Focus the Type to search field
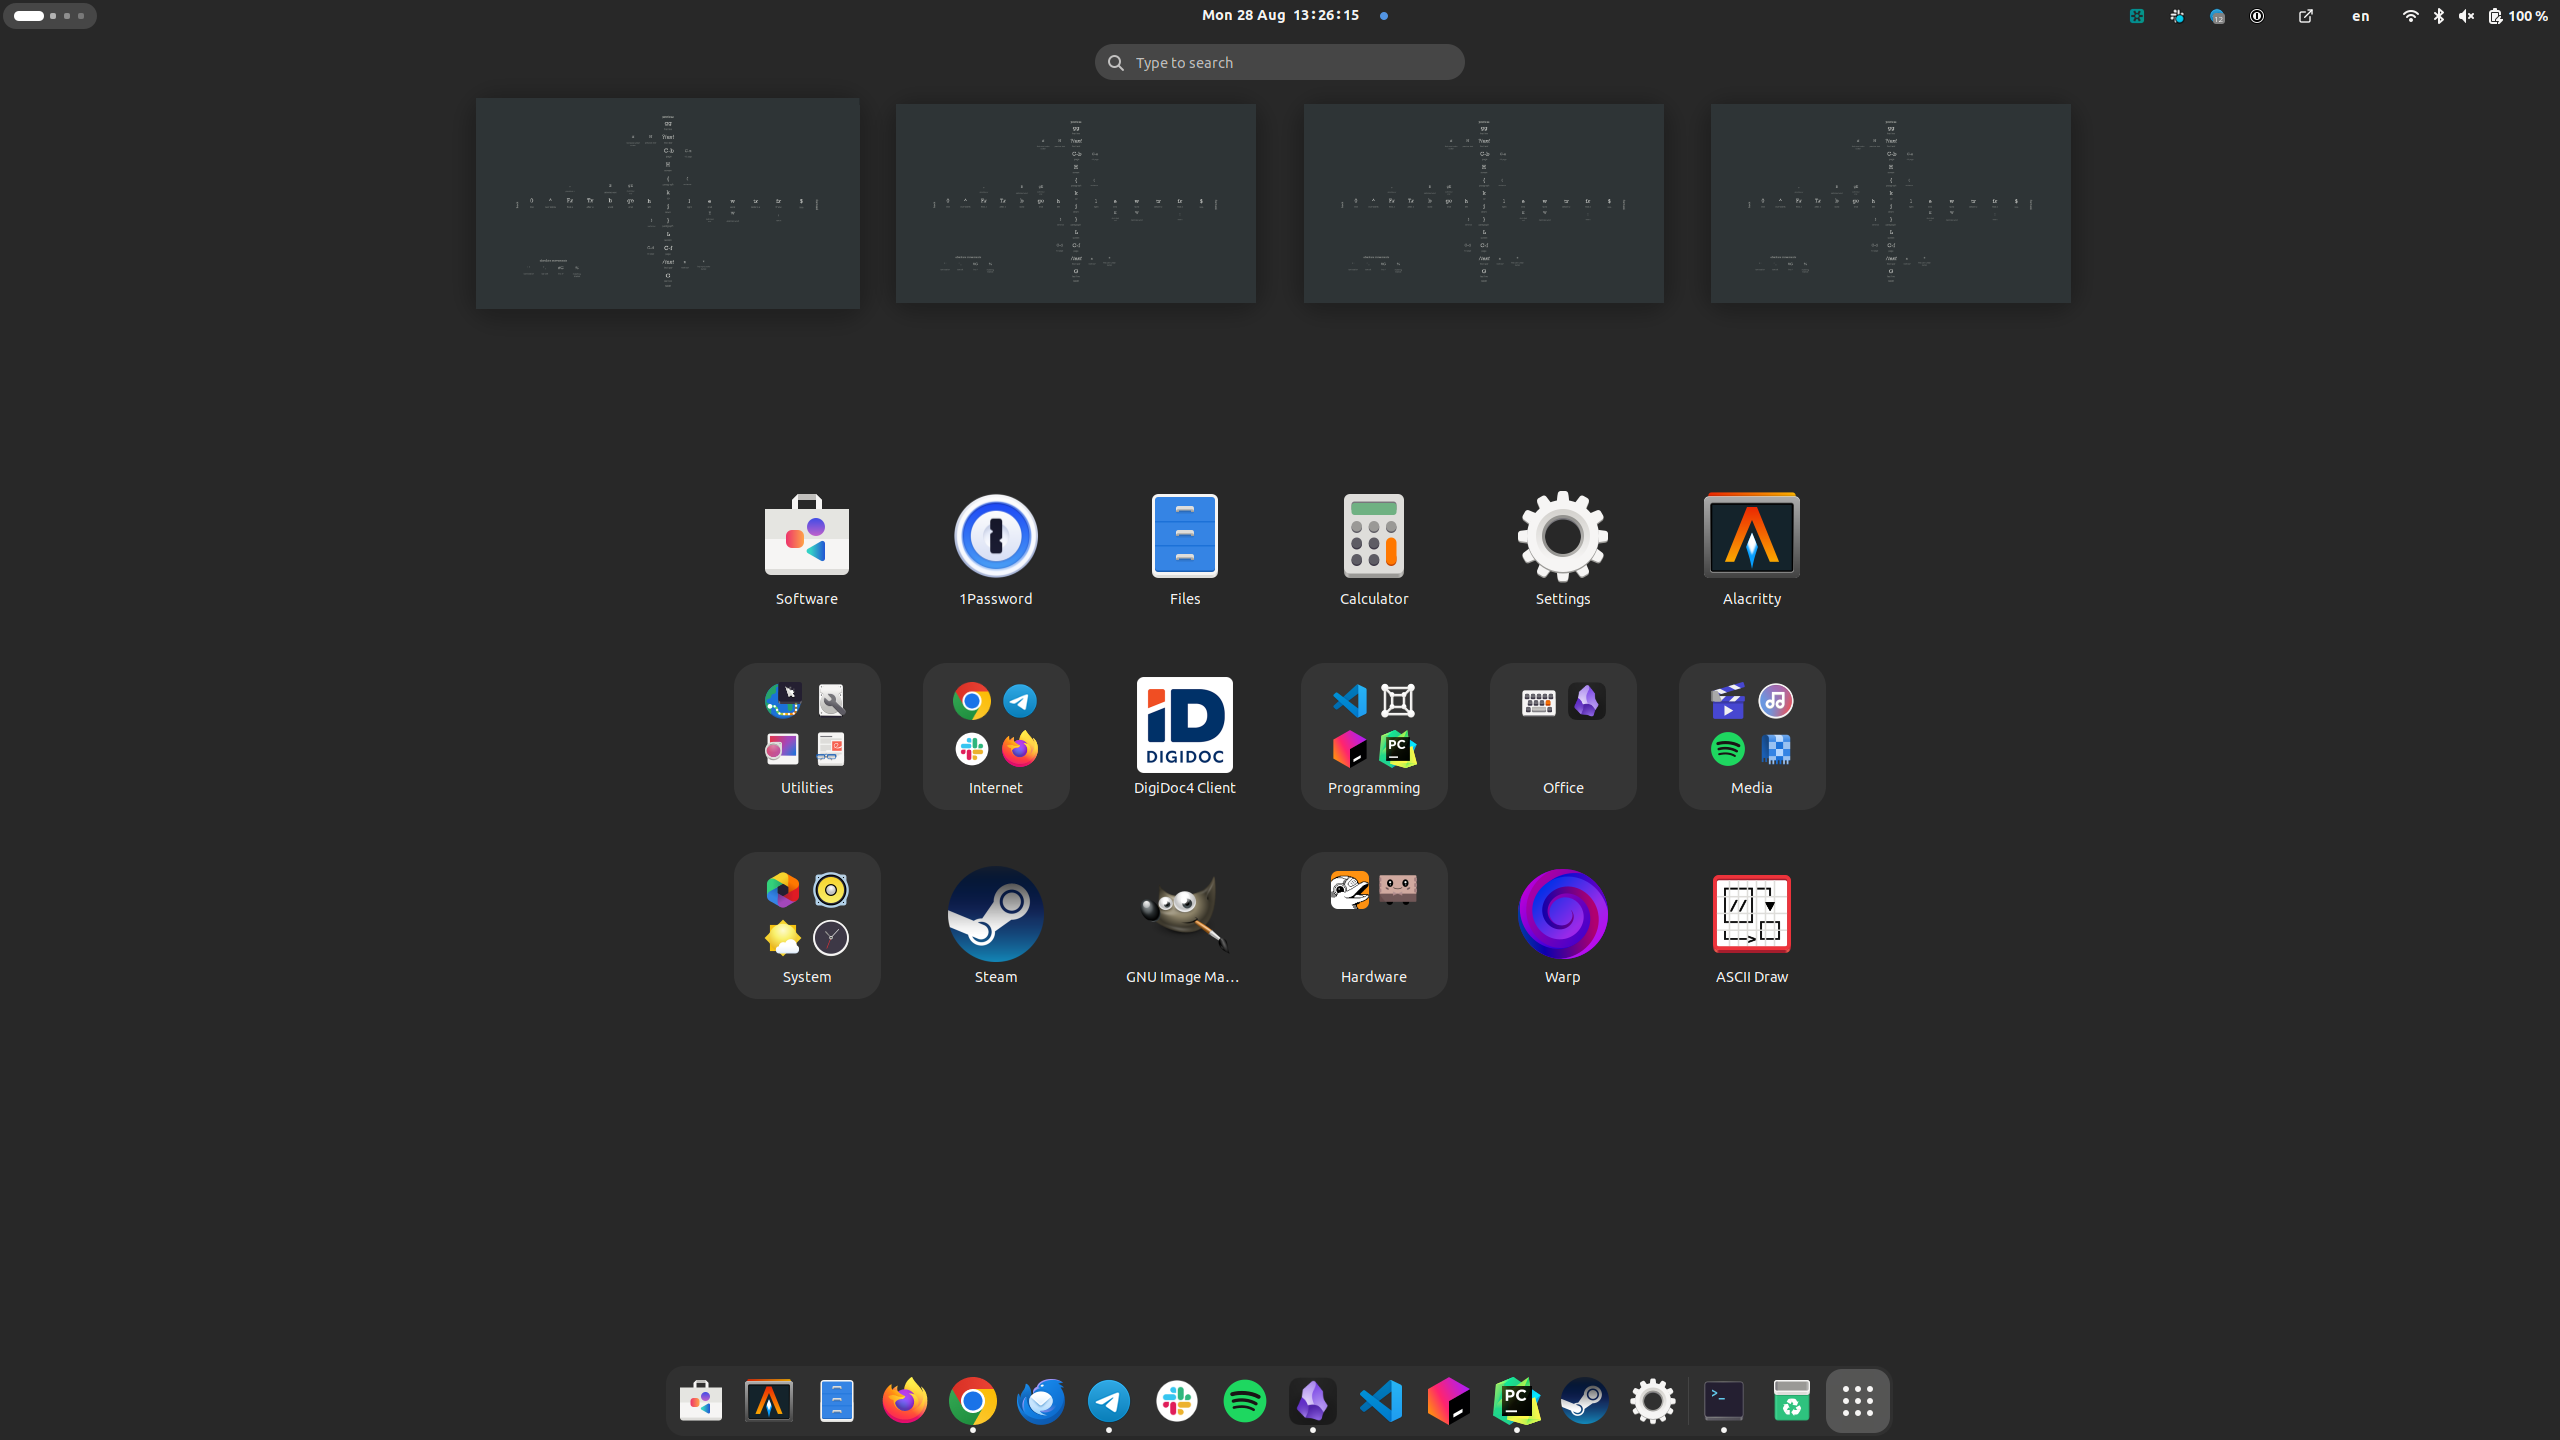The height and width of the screenshot is (1440, 2560). [x=1280, y=62]
